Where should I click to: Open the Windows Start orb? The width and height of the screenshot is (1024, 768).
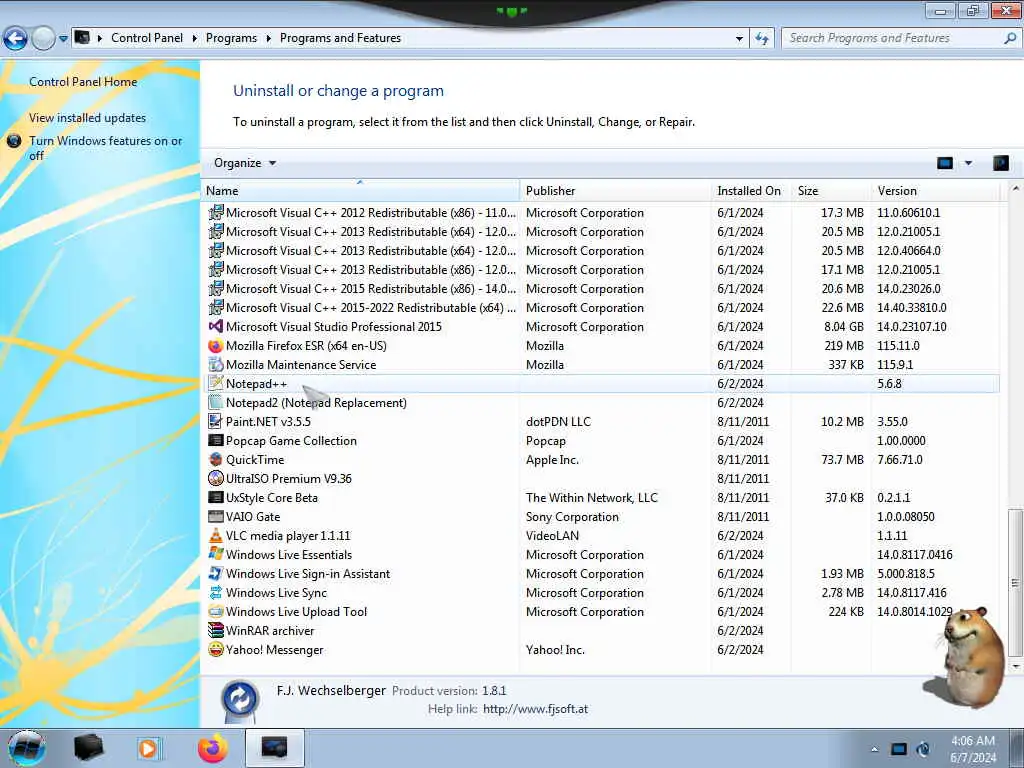(27, 748)
